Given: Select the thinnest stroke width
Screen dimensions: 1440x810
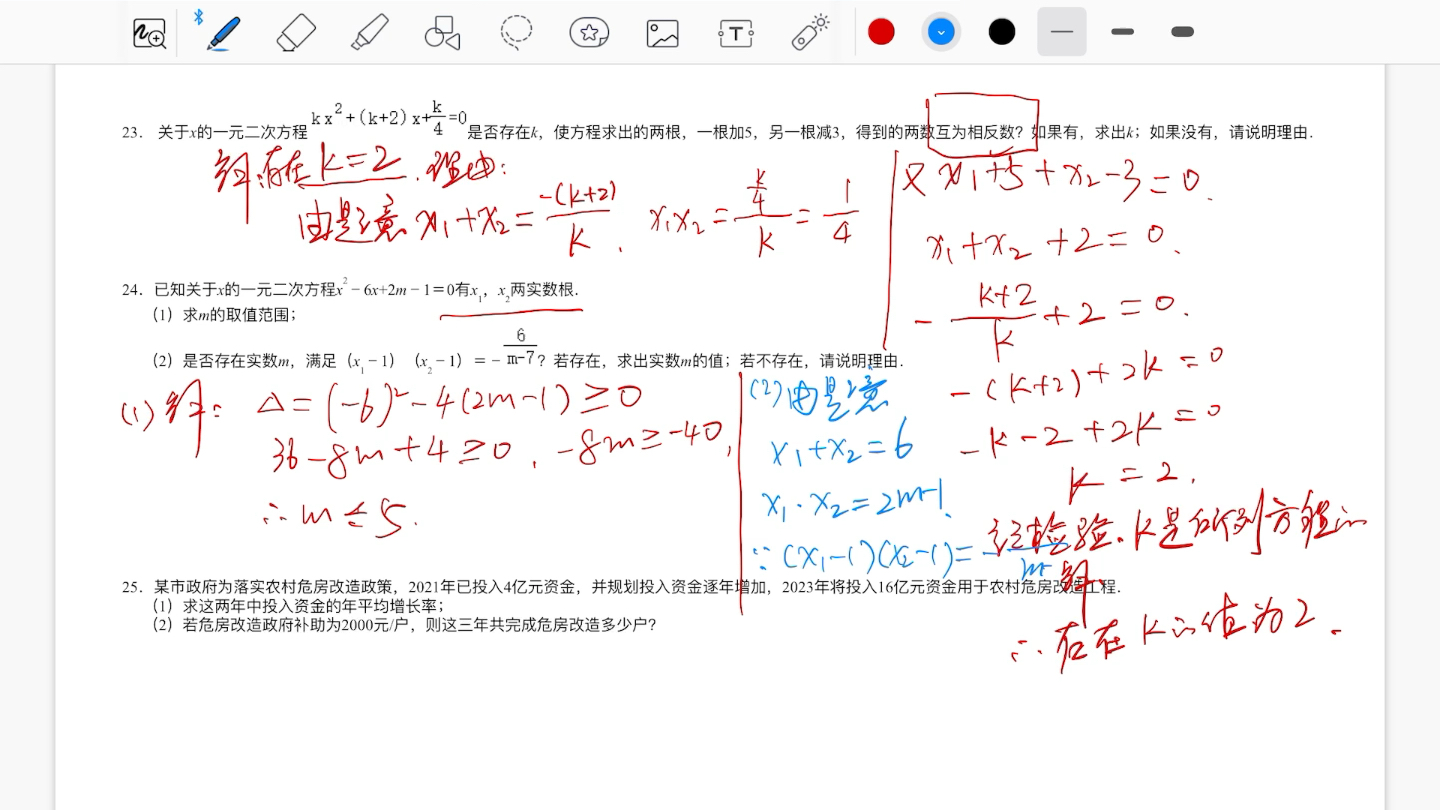Looking at the screenshot, I should tap(1062, 32).
